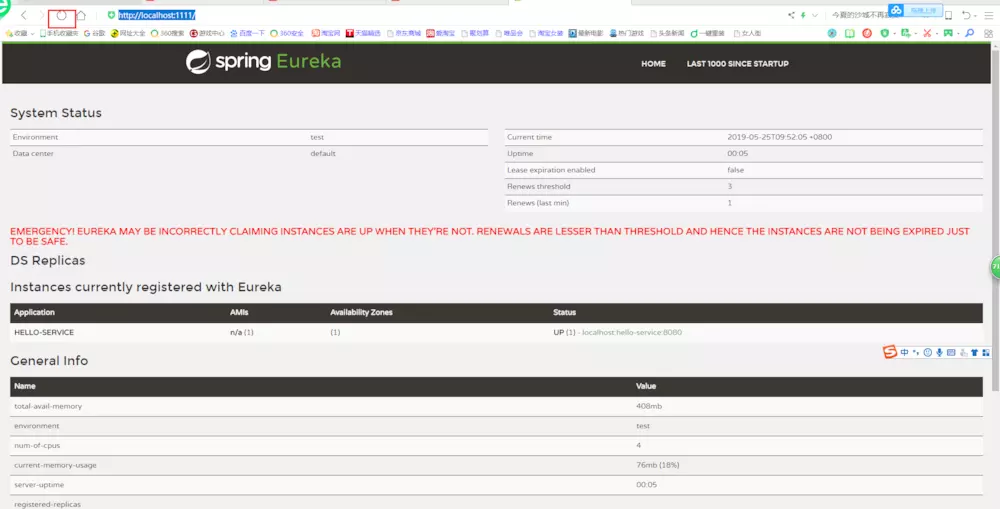This screenshot has height=509, width=1000.
Task: Click the 408mb total-avail-memory value
Action: tap(649, 406)
